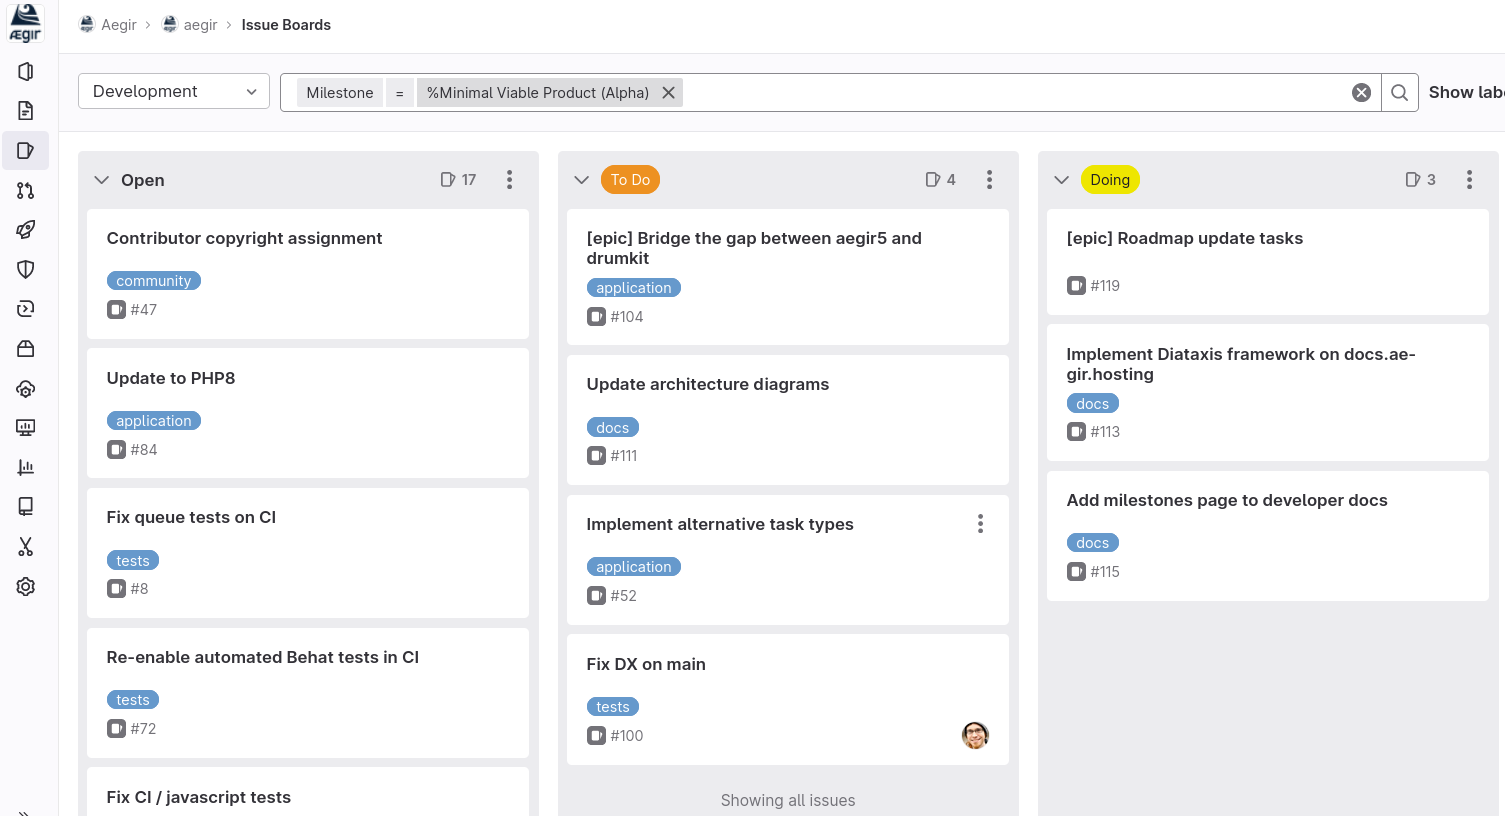
Task: Open the Fix CI / javascript tests card
Action: point(198,797)
